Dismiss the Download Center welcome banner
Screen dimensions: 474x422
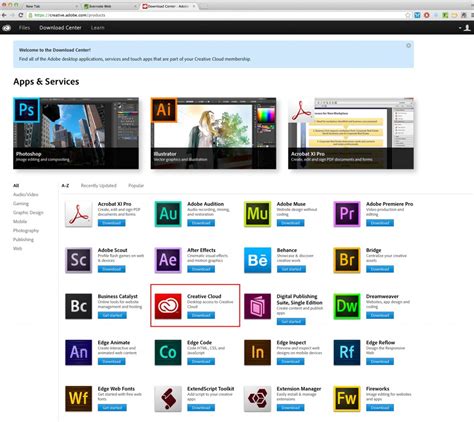point(408,46)
